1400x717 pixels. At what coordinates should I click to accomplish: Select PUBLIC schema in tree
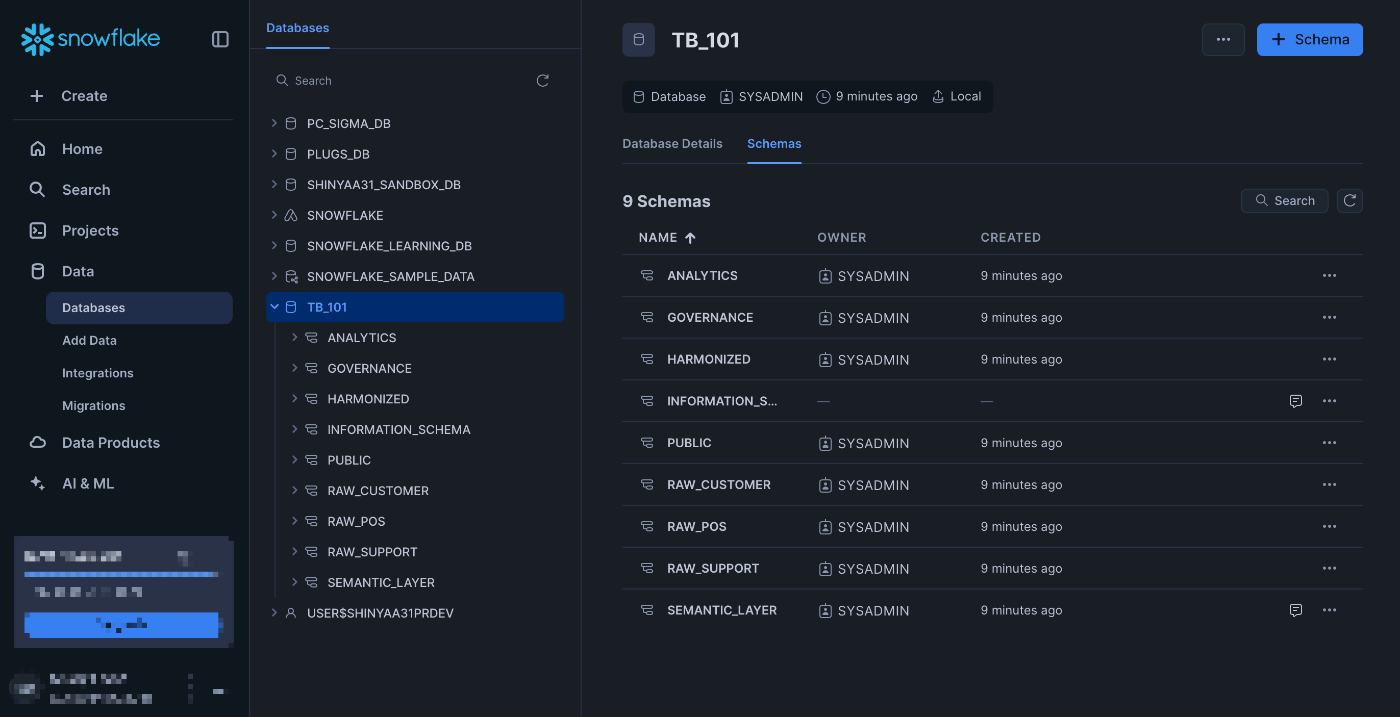[x=349, y=460]
